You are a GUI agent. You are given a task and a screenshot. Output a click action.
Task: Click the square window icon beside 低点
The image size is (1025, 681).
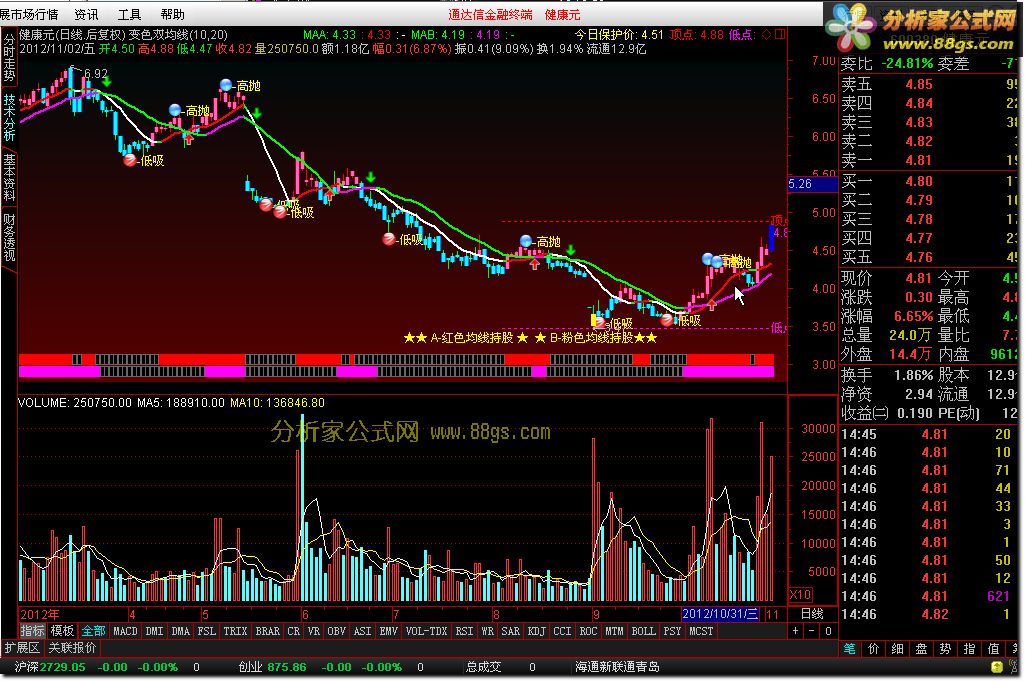coord(780,35)
